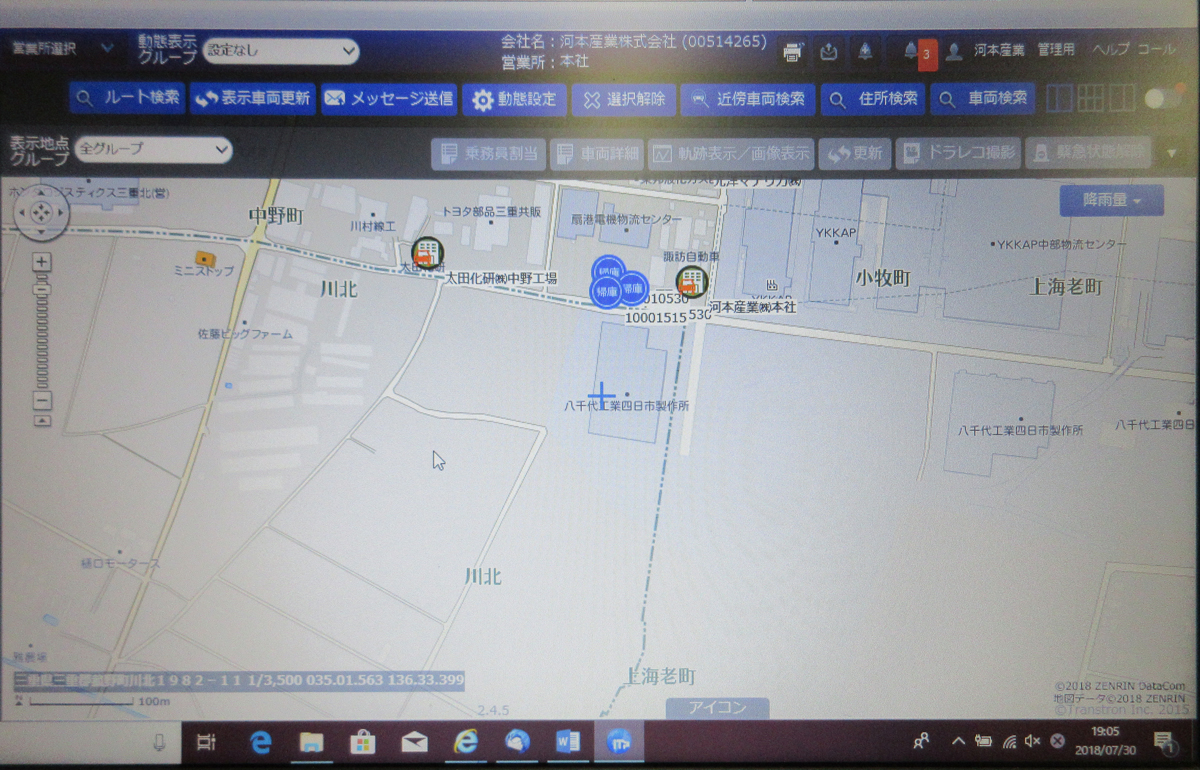Image resolution: width=1200 pixels, height=770 pixels.
Task: Switch to grid layout view
Action: [1090, 98]
